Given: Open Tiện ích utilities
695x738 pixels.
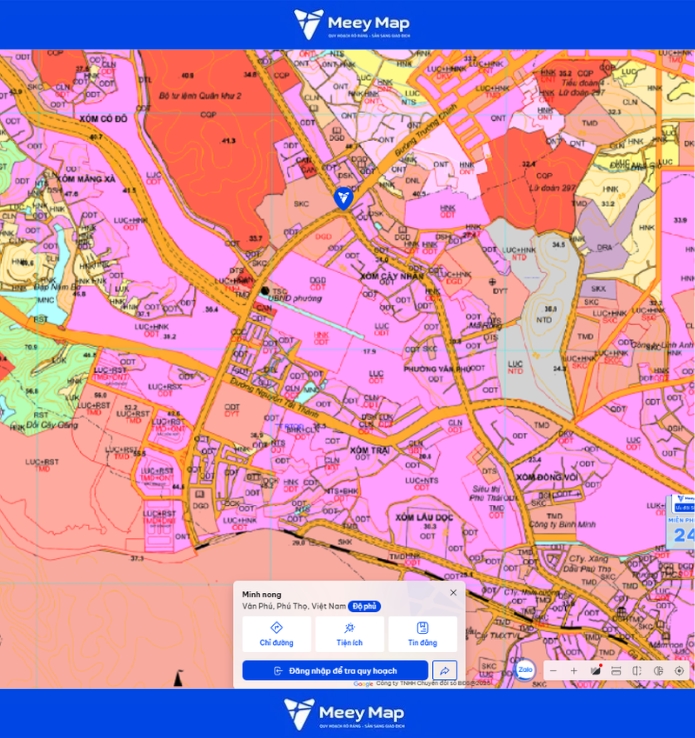Looking at the screenshot, I should coord(350,634).
